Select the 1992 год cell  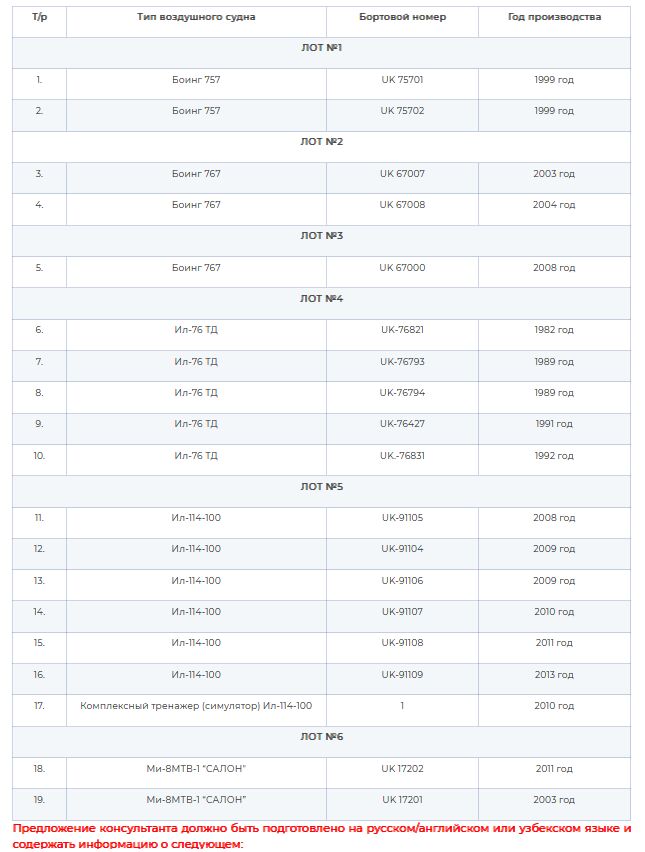[554, 460]
